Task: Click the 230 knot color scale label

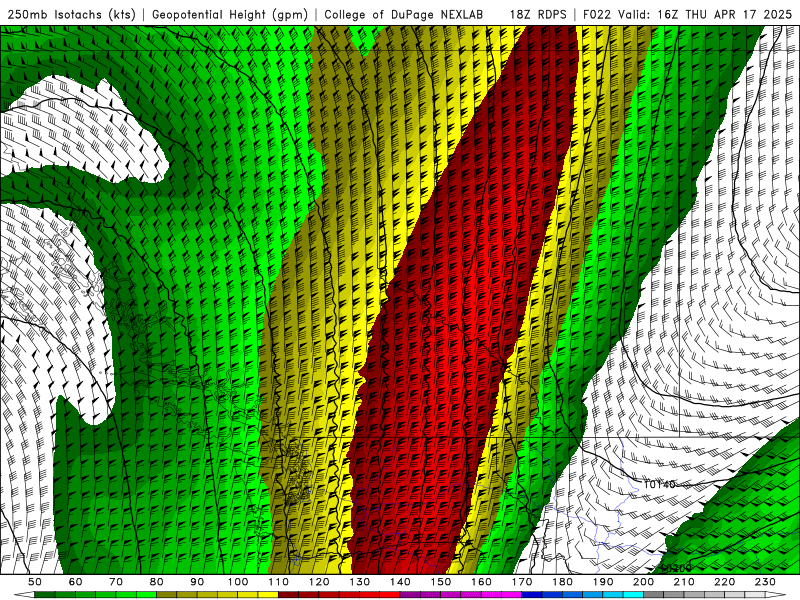Action: tap(765, 582)
